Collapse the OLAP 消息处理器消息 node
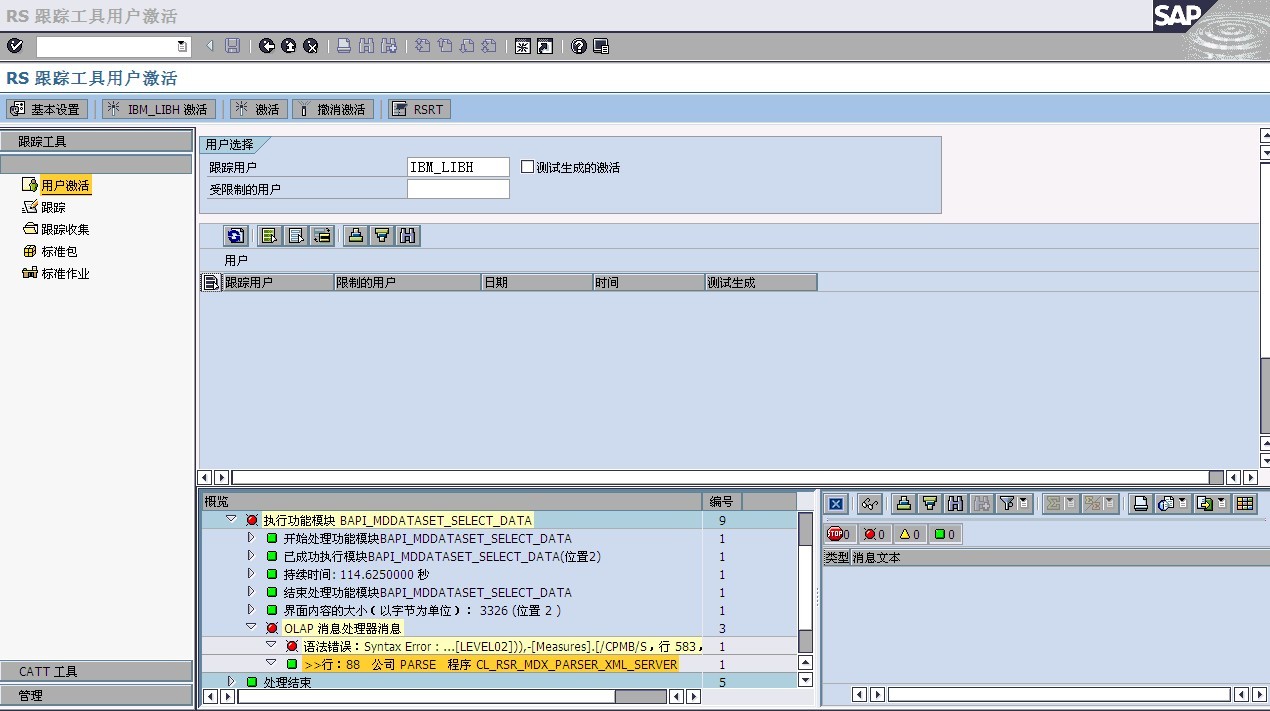The image size is (1270, 711). 251,627
